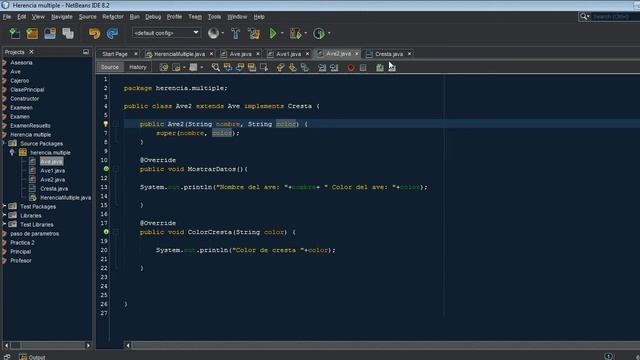Image resolution: width=640 pixels, height=360 pixels.
Task: Open the Refactor menu
Action: click(x=113, y=17)
